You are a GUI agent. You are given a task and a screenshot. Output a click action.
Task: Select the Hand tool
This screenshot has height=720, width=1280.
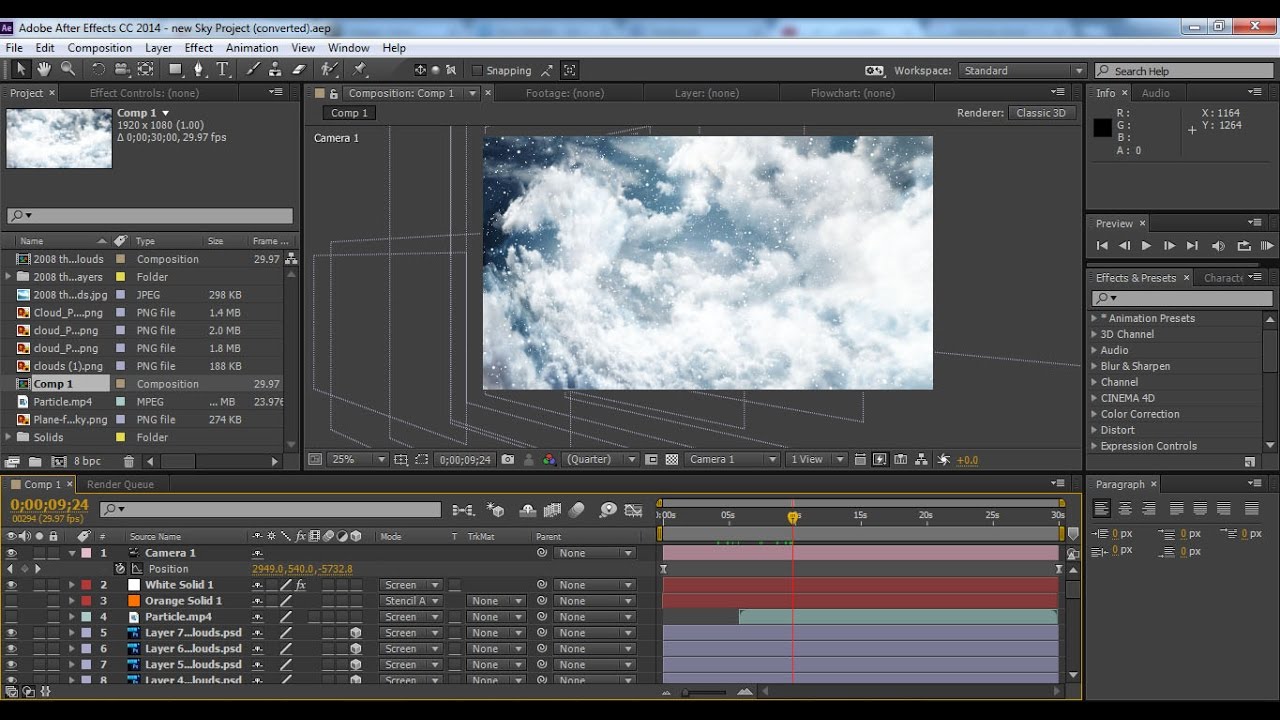[44, 69]
